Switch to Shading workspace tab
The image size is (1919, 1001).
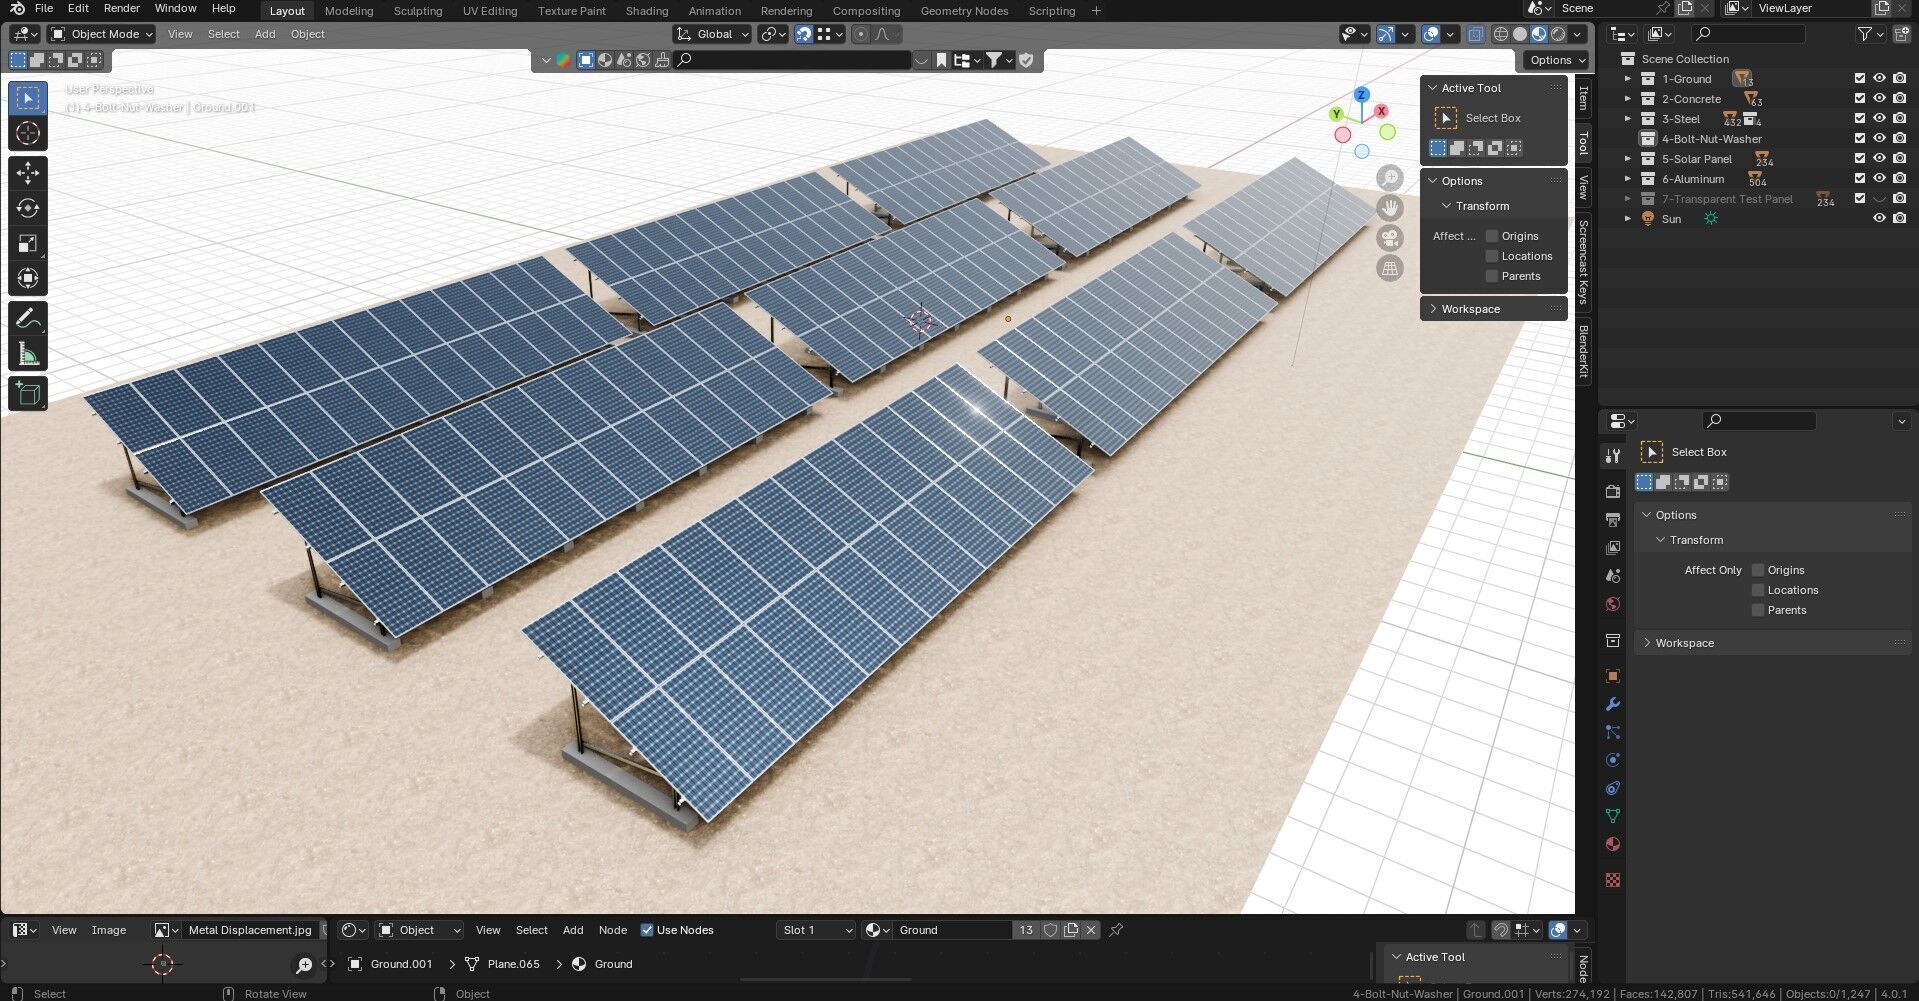click(x=646, y=11)
